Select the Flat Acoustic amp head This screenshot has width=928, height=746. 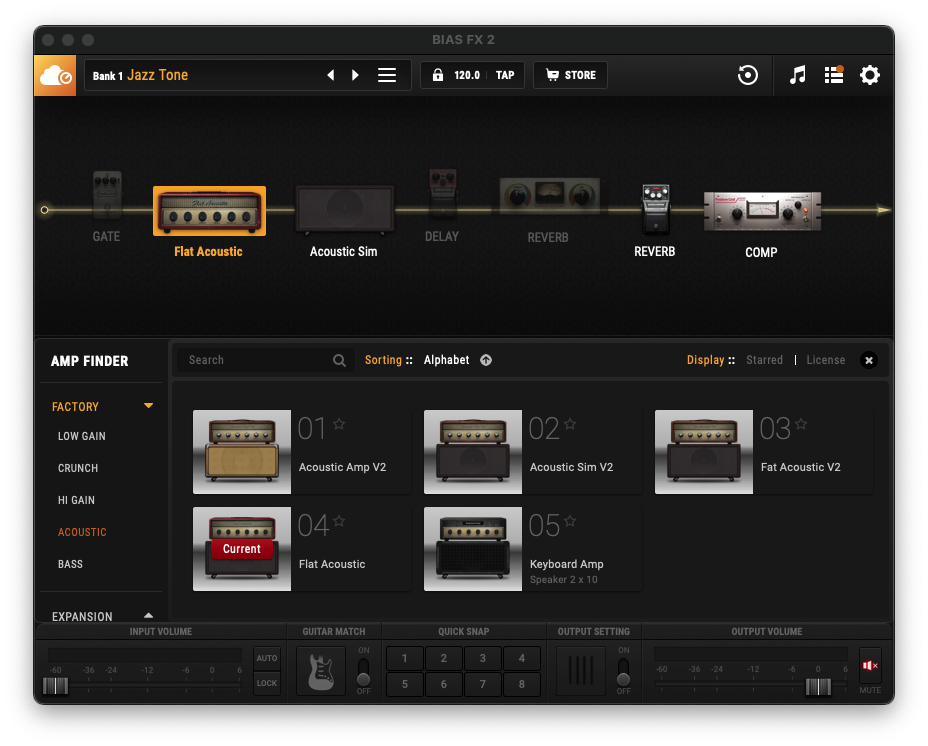point(210,211)
